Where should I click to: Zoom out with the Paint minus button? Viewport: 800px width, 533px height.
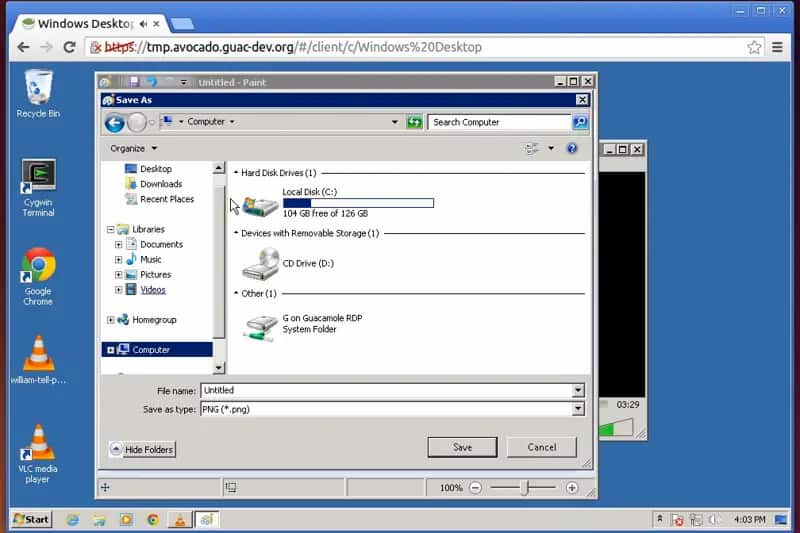tap(475, 488)
